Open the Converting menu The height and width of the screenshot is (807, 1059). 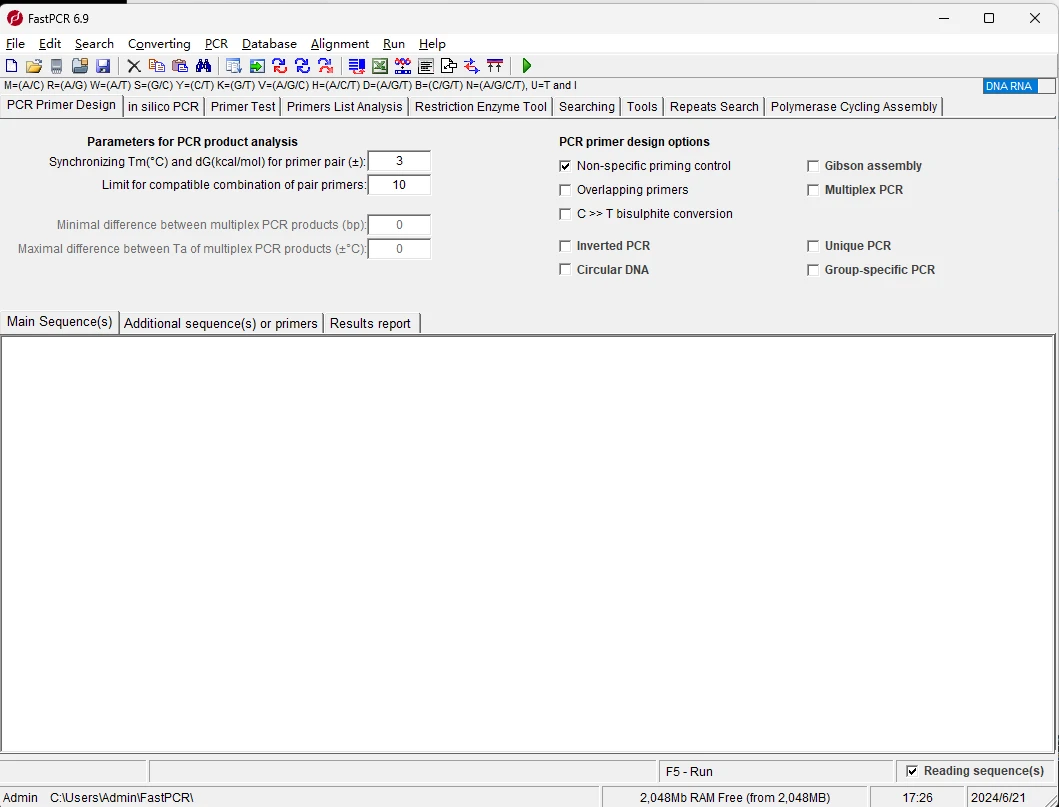coord(159,44)
